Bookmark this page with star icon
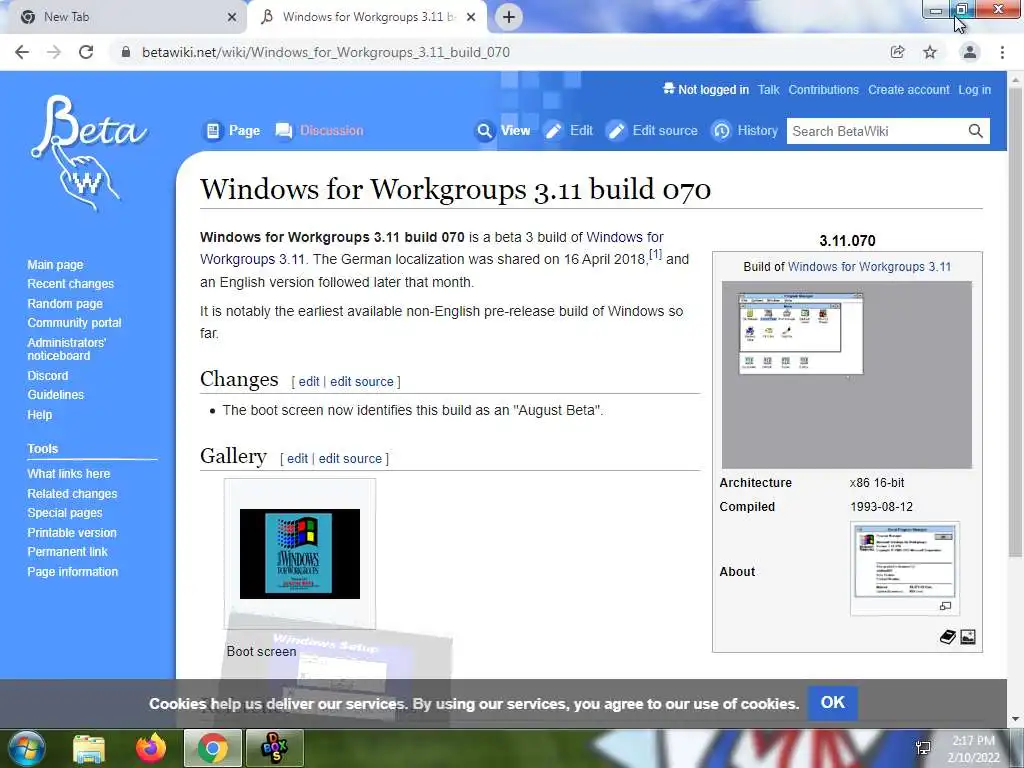 coord(930,52)
